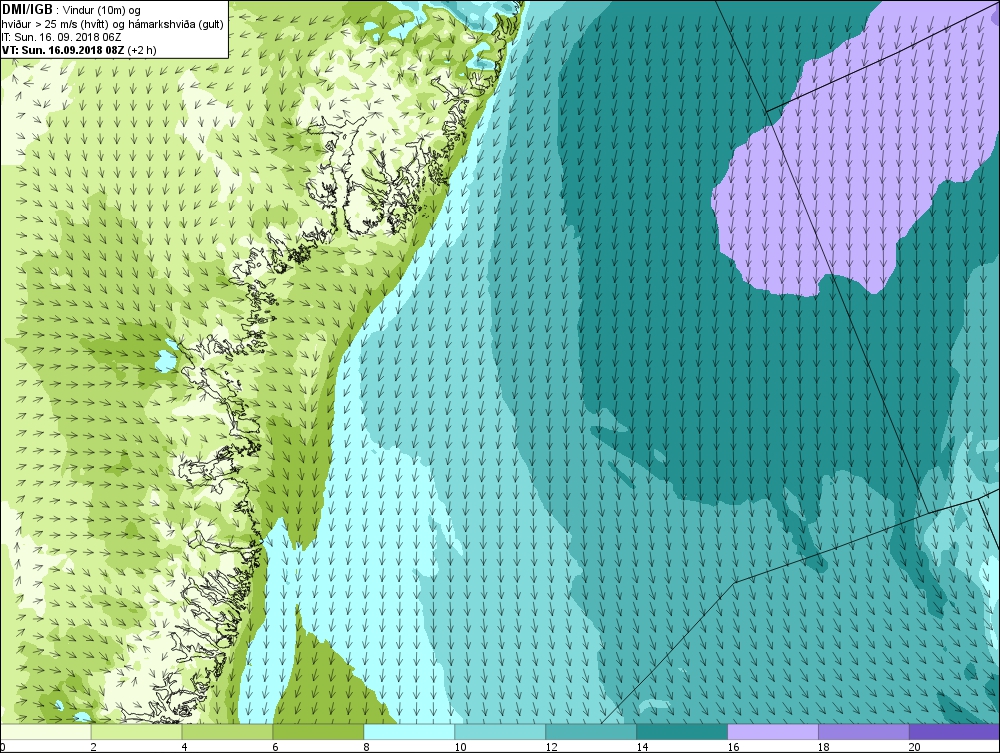
Task: Click the 8–10 m/s light cyan legend swatch
Action: click(409, 732)
